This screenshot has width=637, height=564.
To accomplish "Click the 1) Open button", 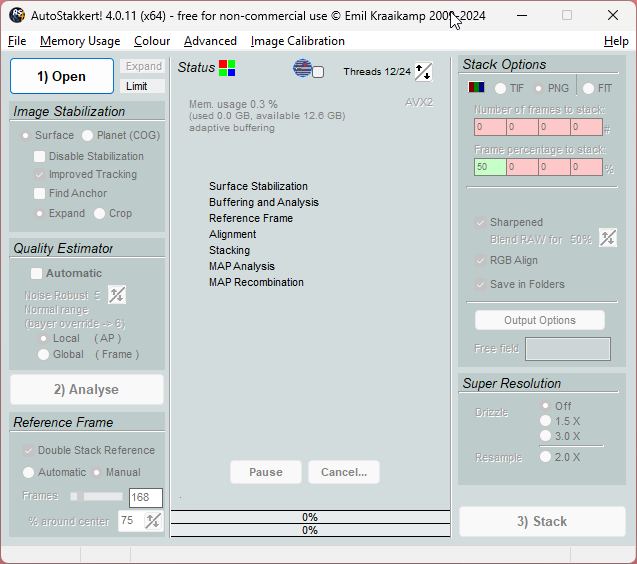I will (62, 76).
